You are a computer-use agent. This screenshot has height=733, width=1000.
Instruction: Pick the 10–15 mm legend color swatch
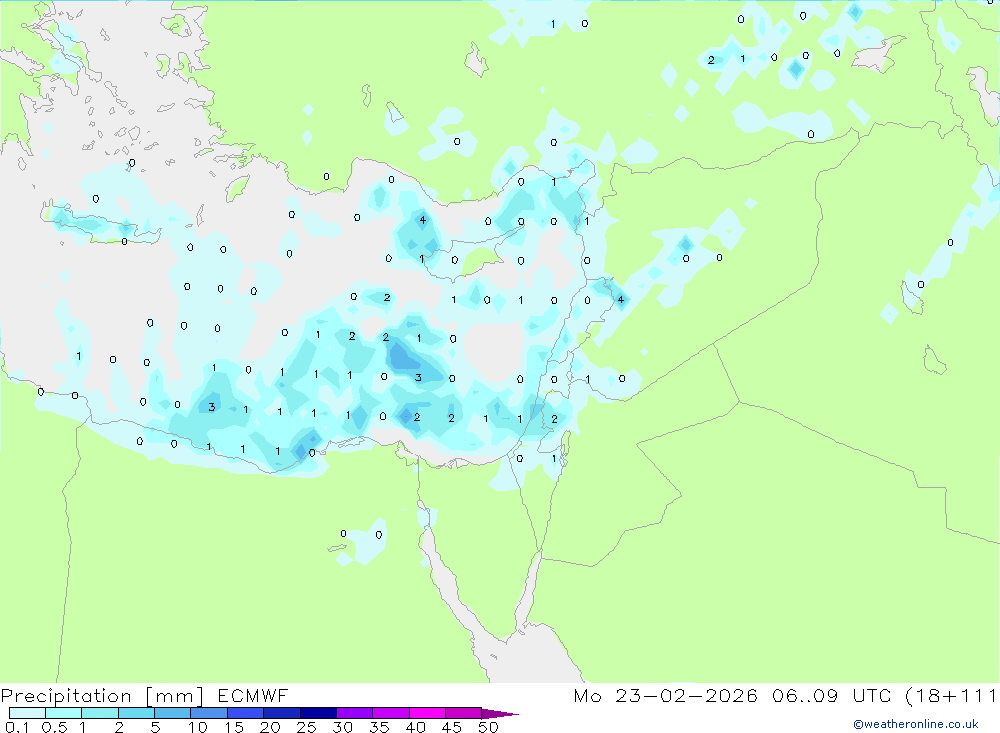209,713
